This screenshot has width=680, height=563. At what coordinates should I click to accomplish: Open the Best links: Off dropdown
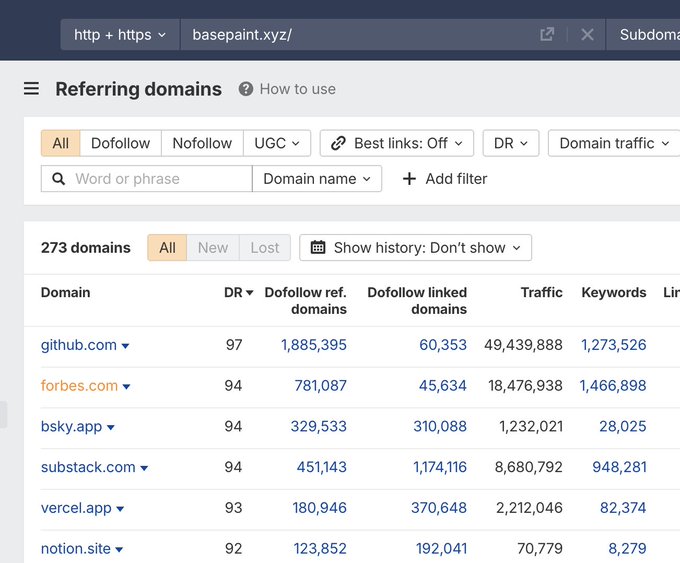[x=397, y=143]
